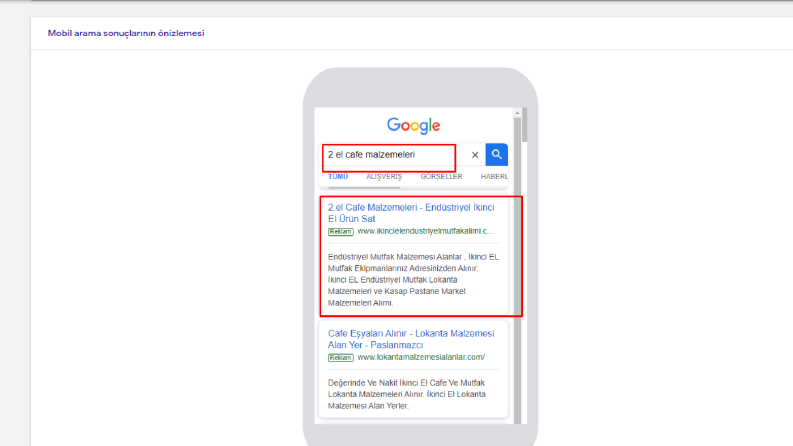Click the Reklam badge of second ad
This screenshot has width=793, height=446.
coord(340,358)
